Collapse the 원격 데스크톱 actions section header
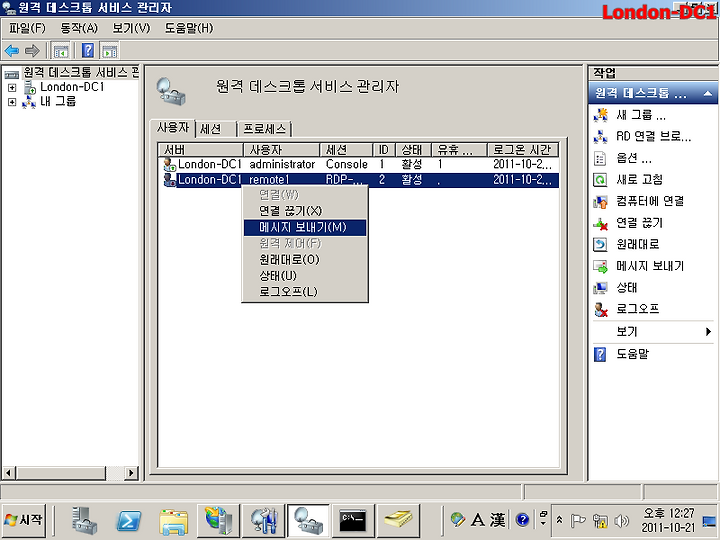The image size is (720, 540). pyautogui.click(x=708, y=94)
